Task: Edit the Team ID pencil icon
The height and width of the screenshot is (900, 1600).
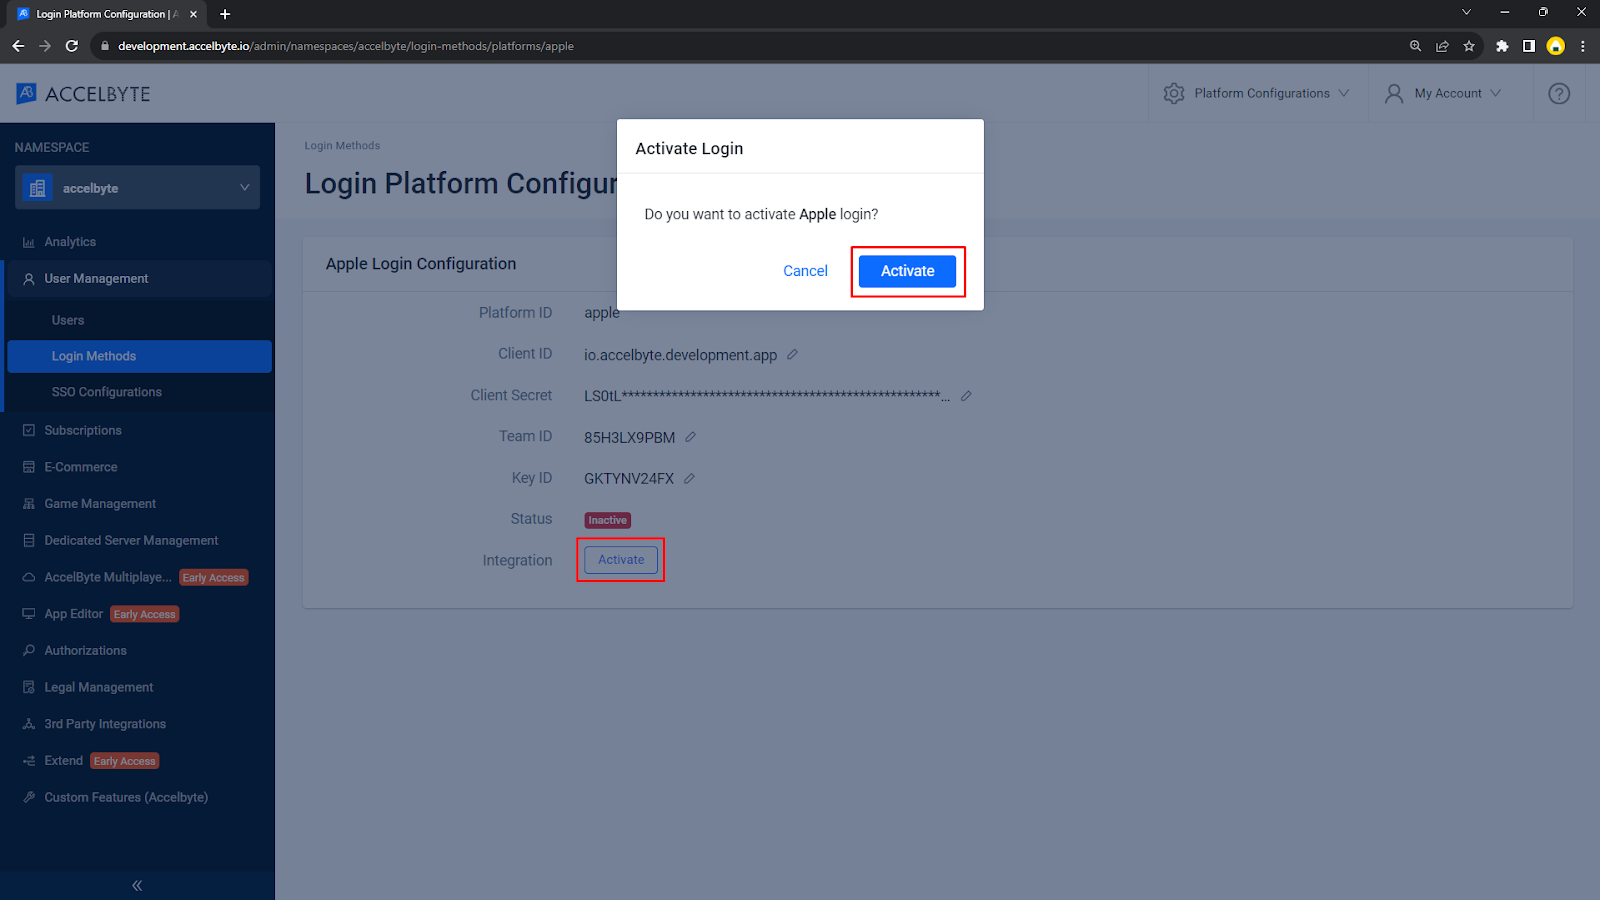Action: click(690, 437)
